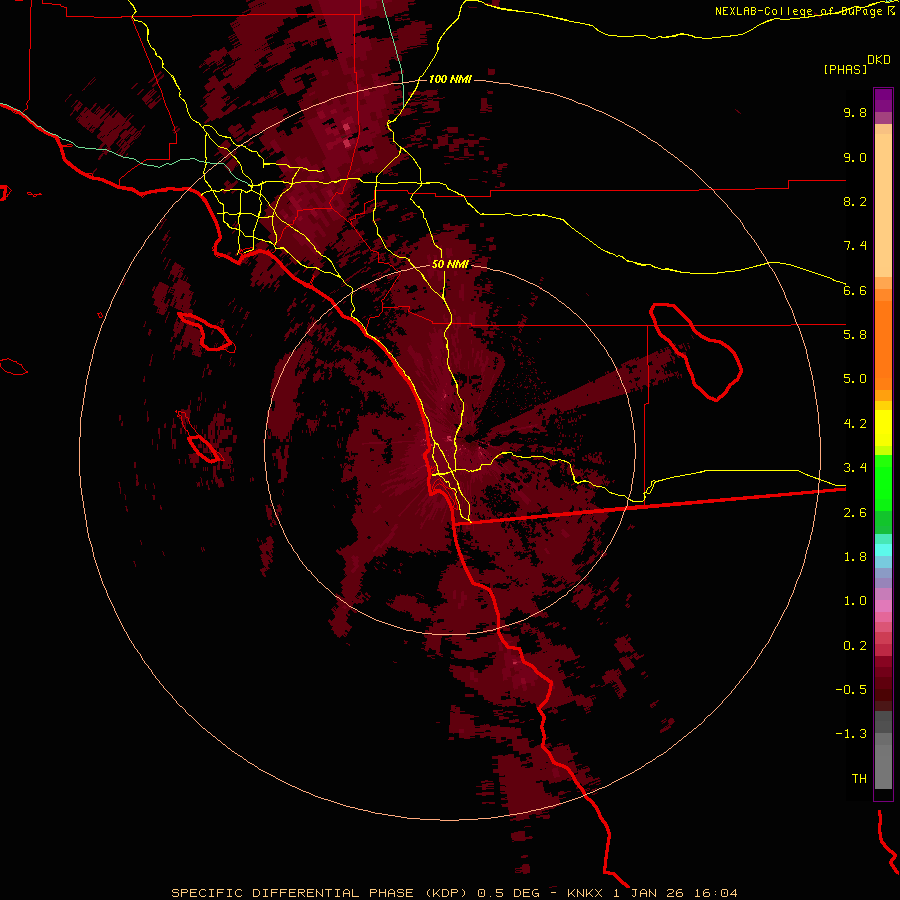Viewport: 900px width, 900px height.
Task: Click the 5.0 value on the legend
Action: [x=855, y=379]
